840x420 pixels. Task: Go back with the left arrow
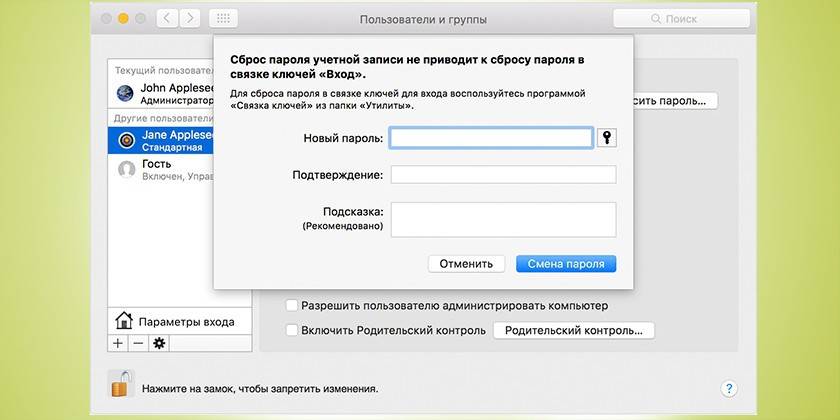[166, 19]
